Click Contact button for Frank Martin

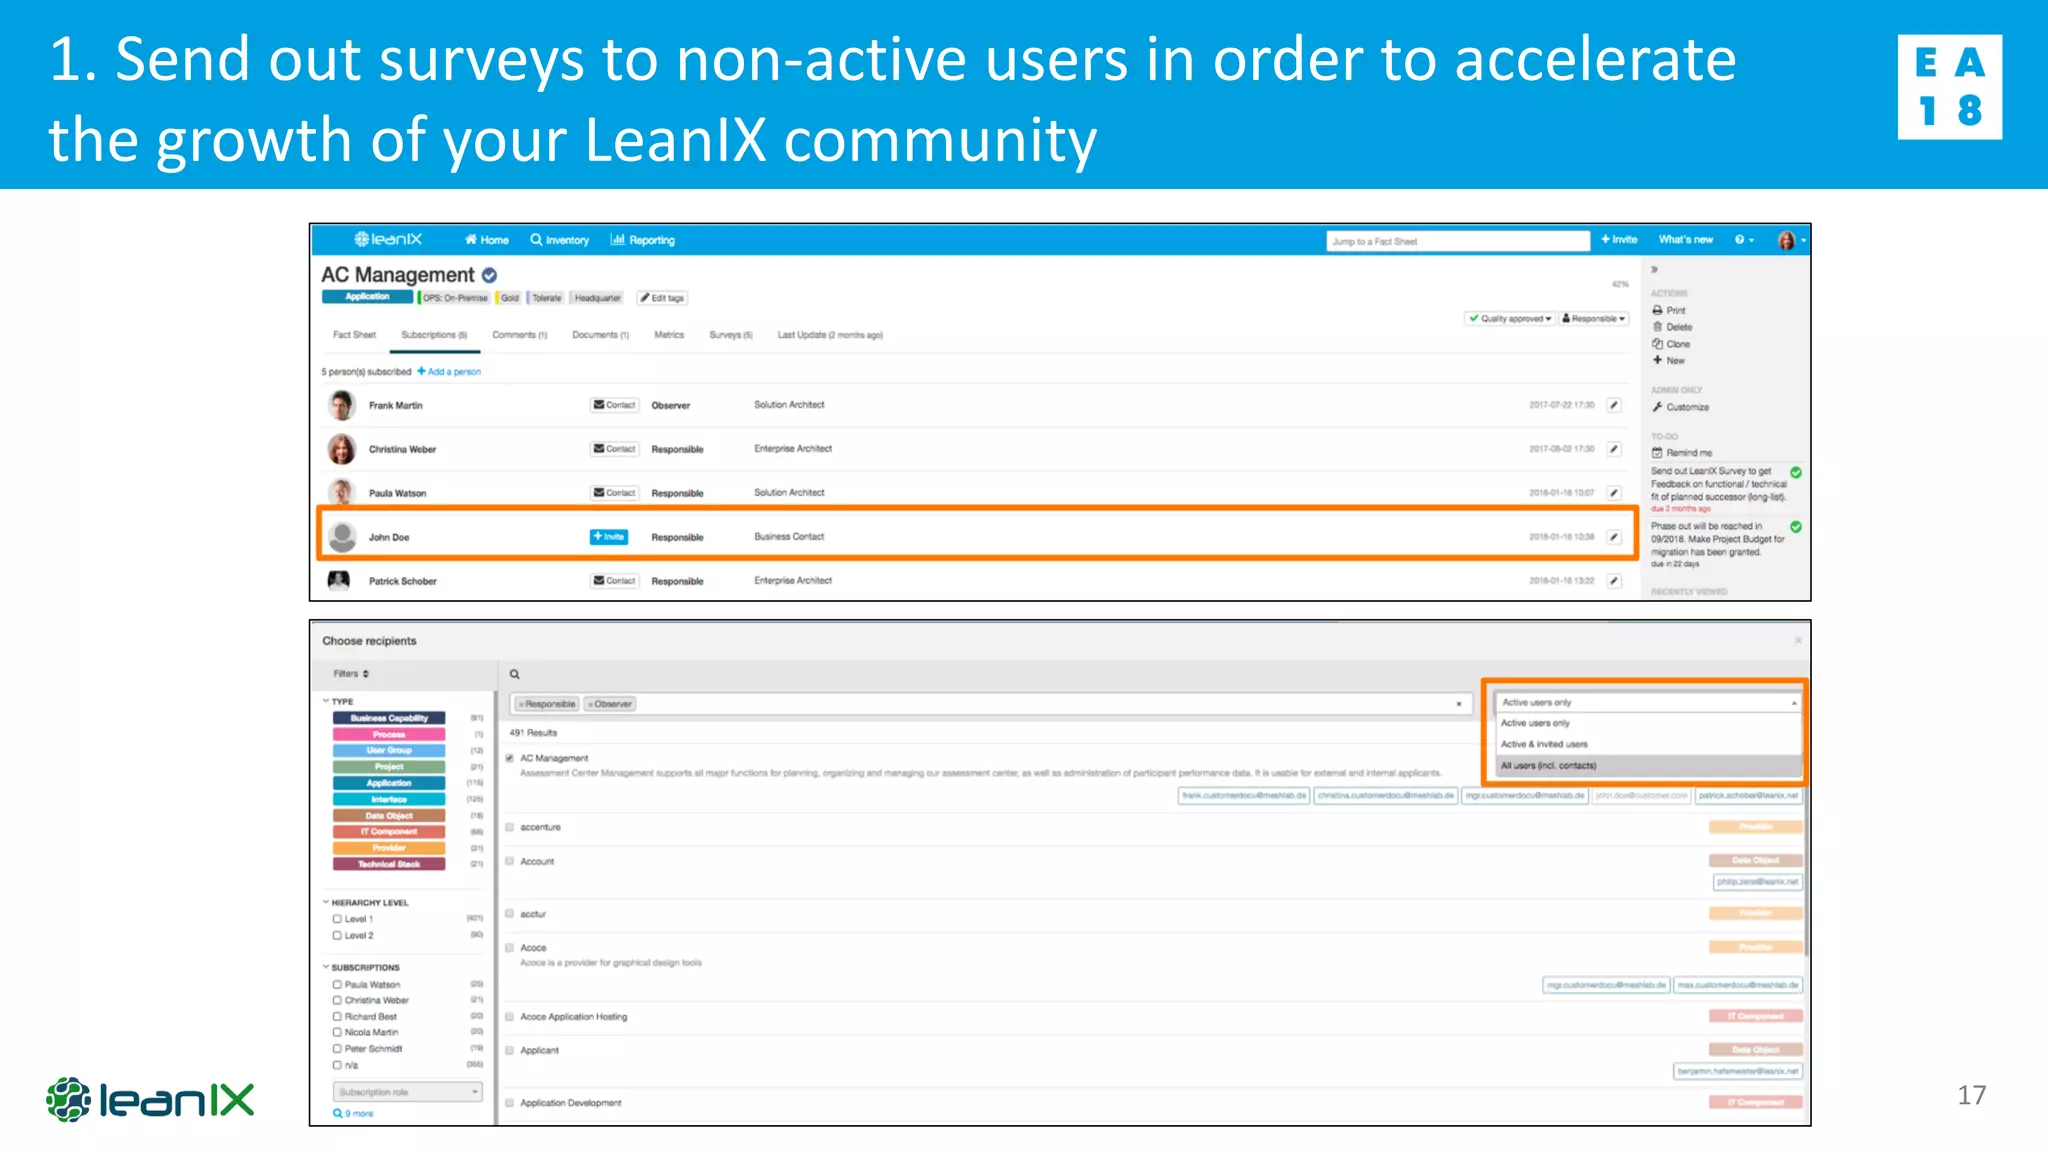pos(614,405)
